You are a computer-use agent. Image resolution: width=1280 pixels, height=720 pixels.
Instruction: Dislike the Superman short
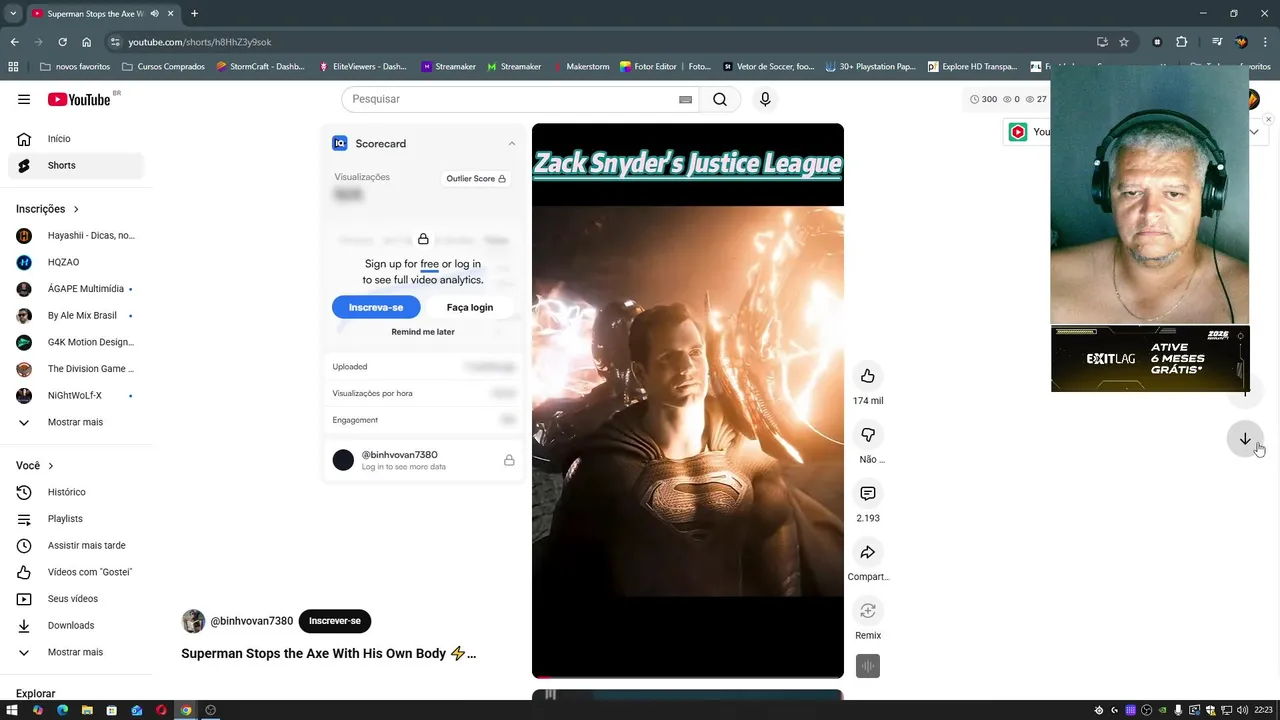pos(868,435)
